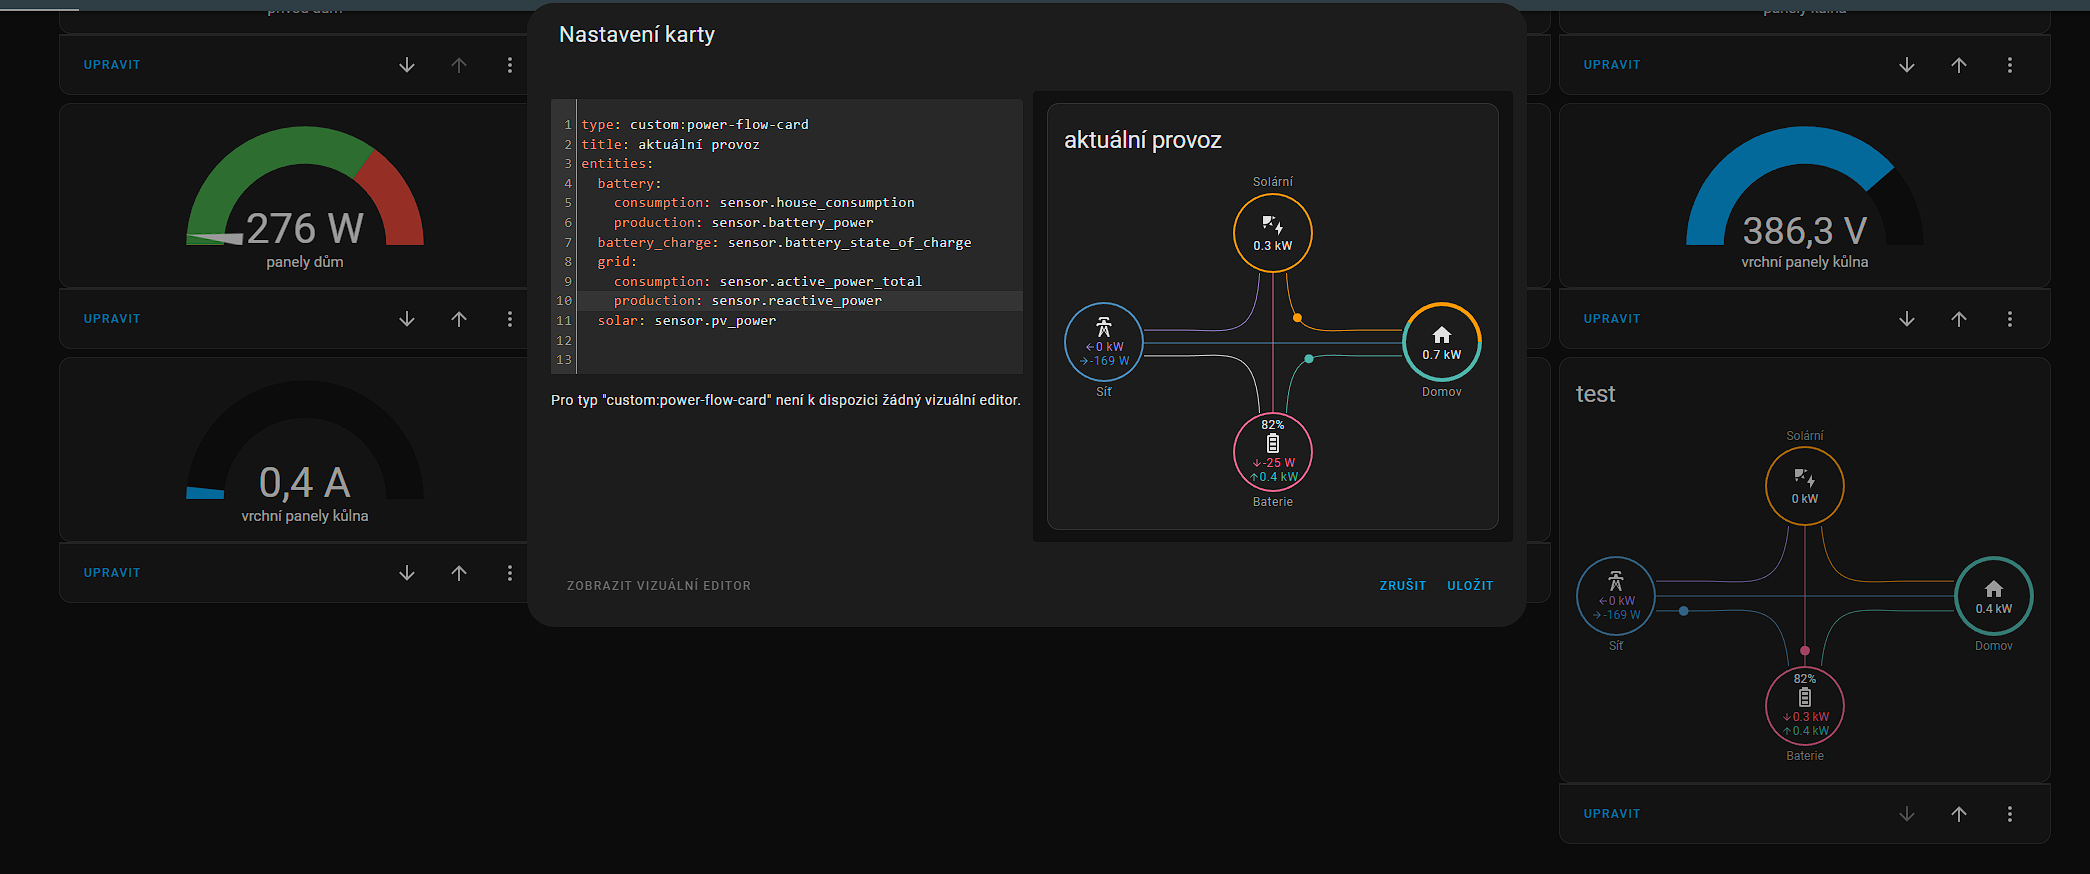2090x874 pixels.
Task: Click the 'Nastavení karty' dialog title
Action: pyautogui.click(x=637, y=34)
